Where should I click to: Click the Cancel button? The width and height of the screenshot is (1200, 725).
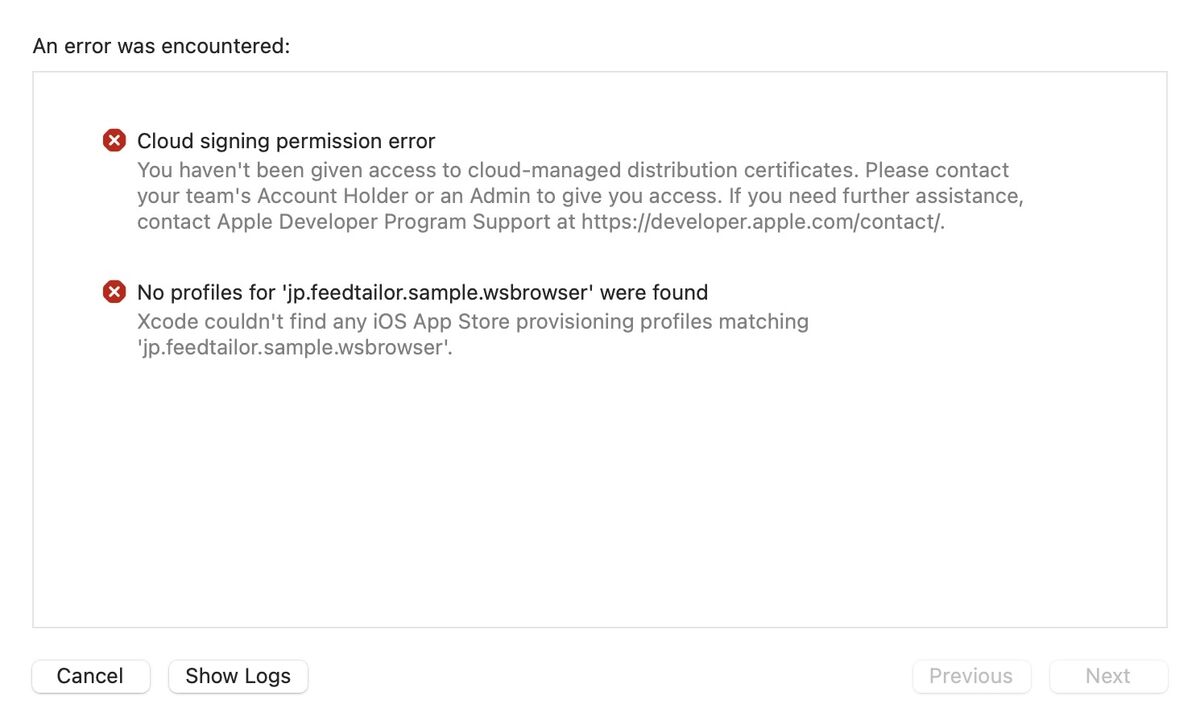91,676
